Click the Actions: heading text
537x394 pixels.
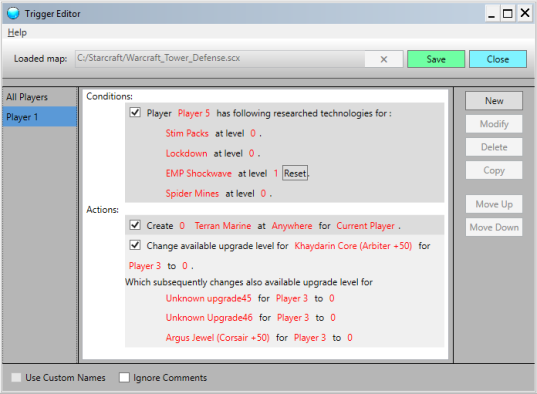point(102,210)
